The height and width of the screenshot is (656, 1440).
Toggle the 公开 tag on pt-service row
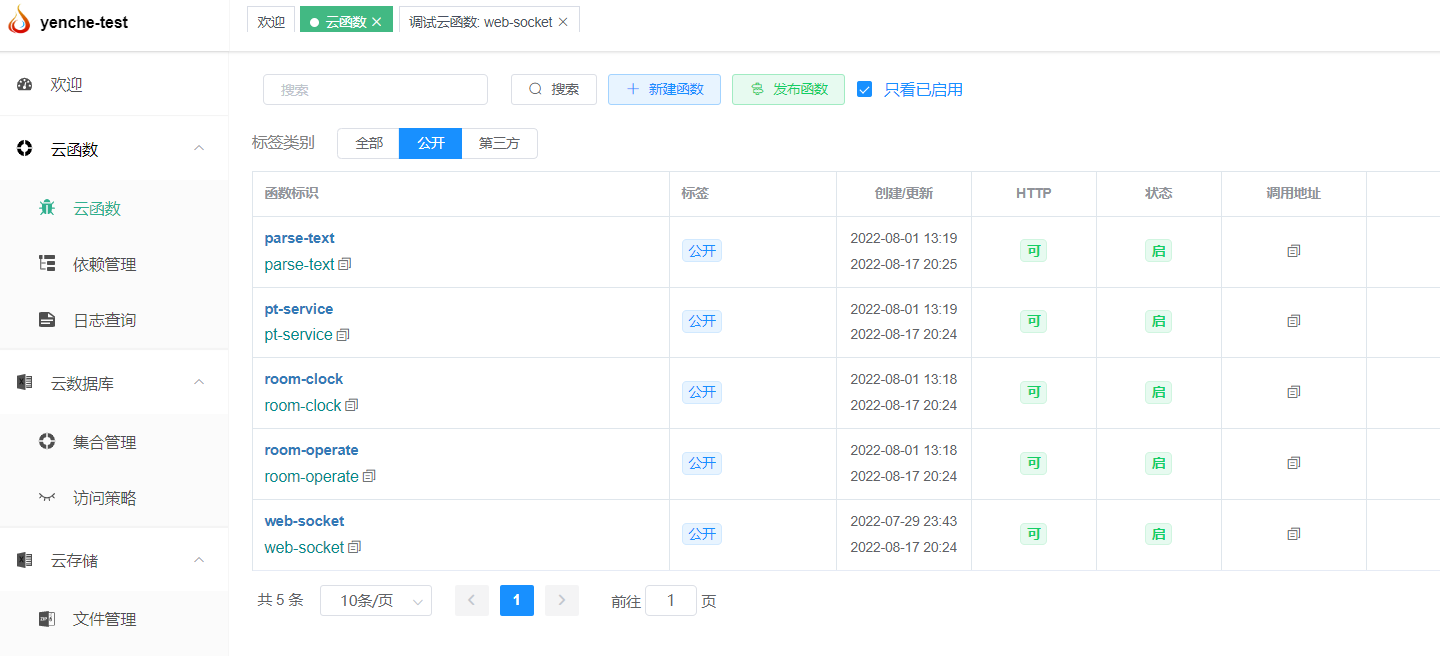pos(701,321)
